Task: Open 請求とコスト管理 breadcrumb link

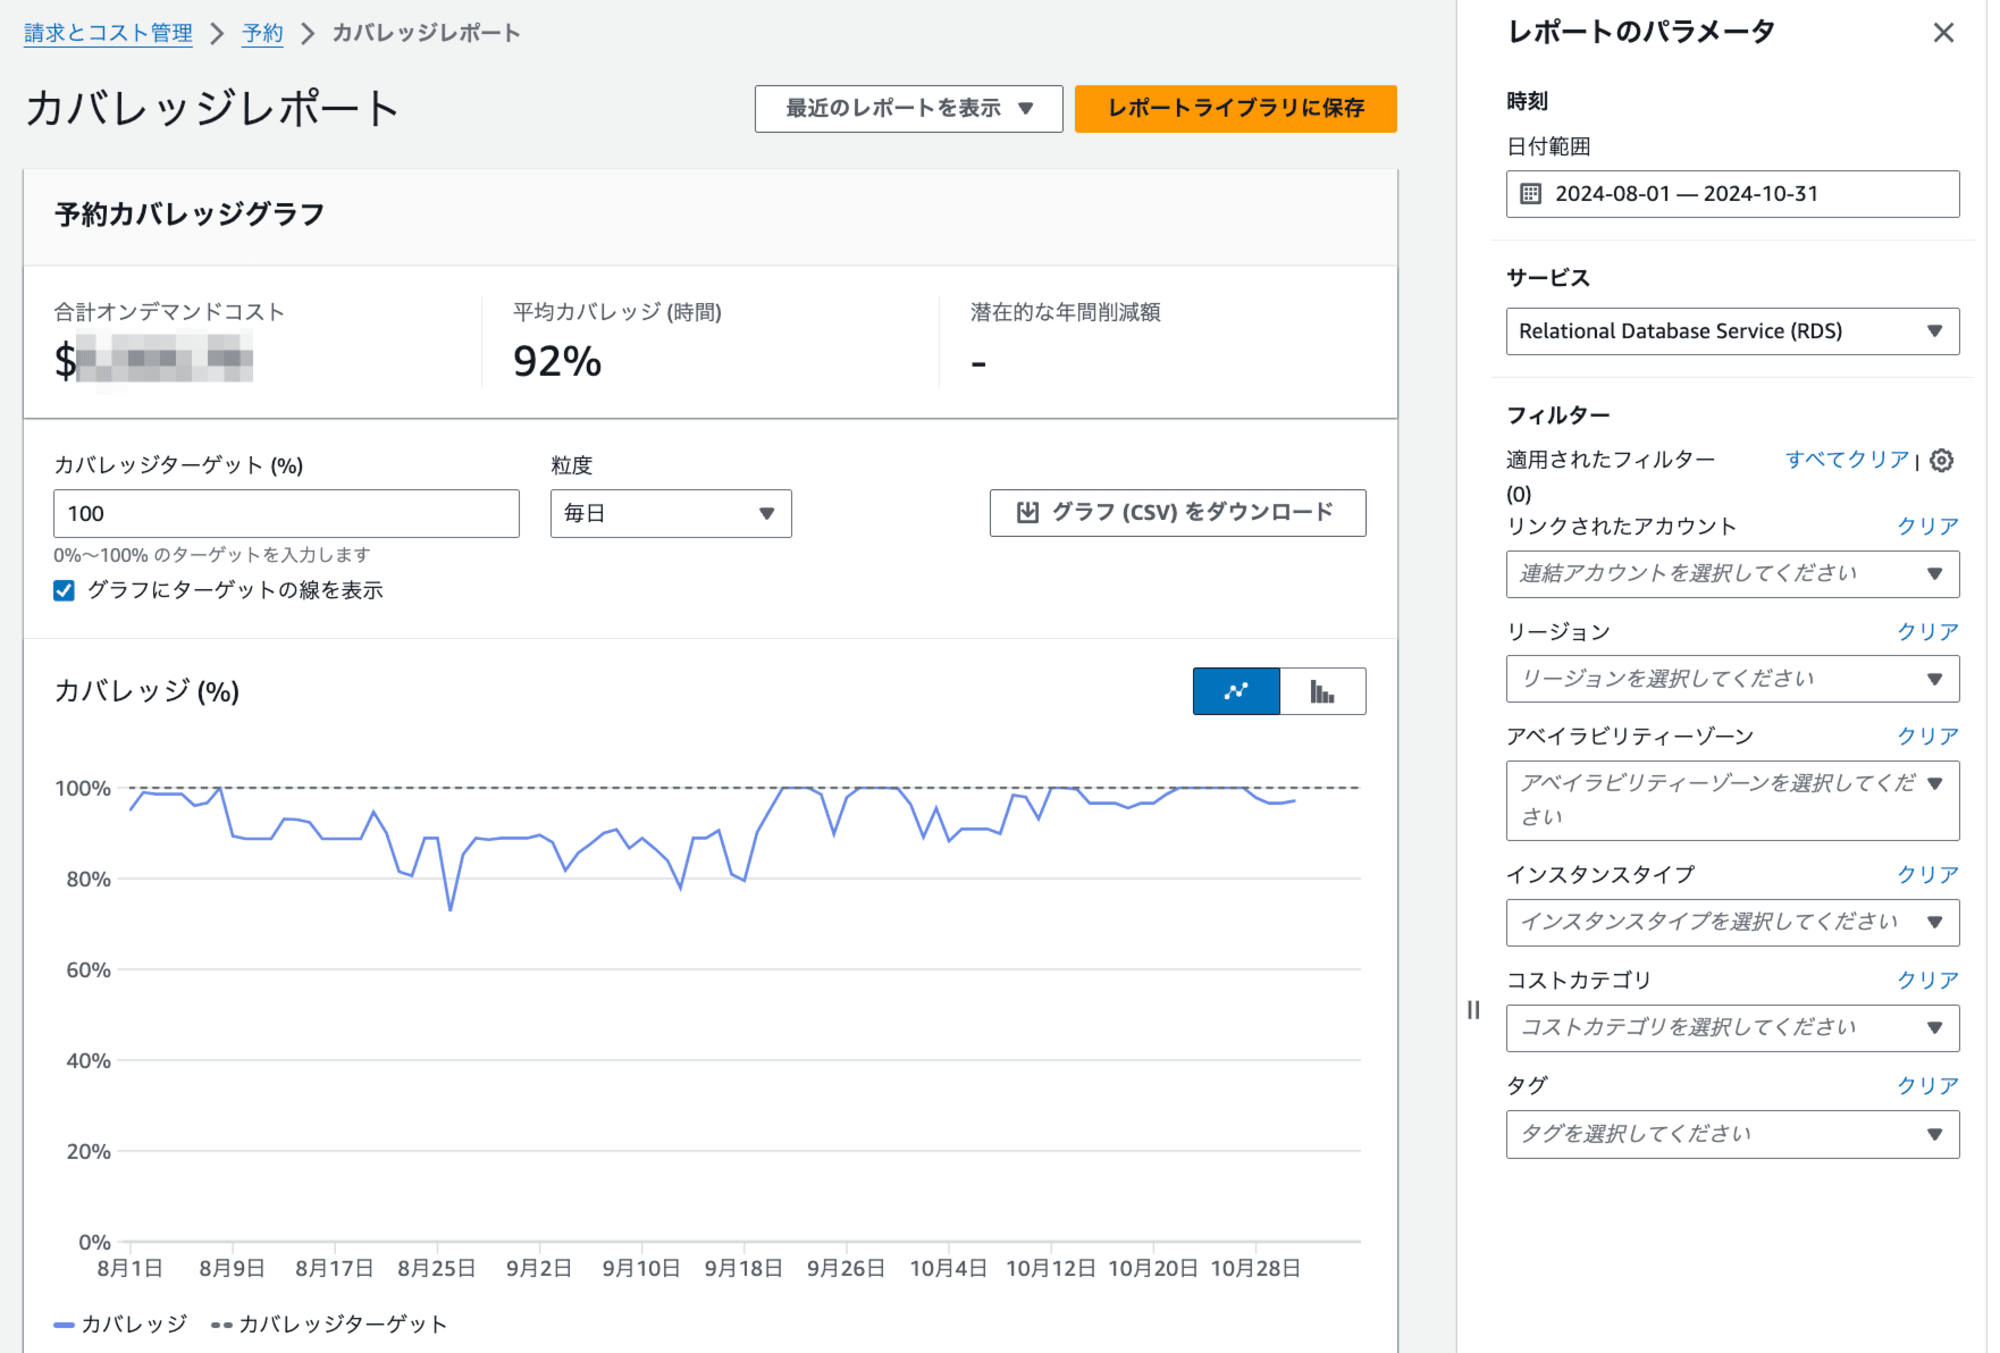Action: (x=108, y=33)
